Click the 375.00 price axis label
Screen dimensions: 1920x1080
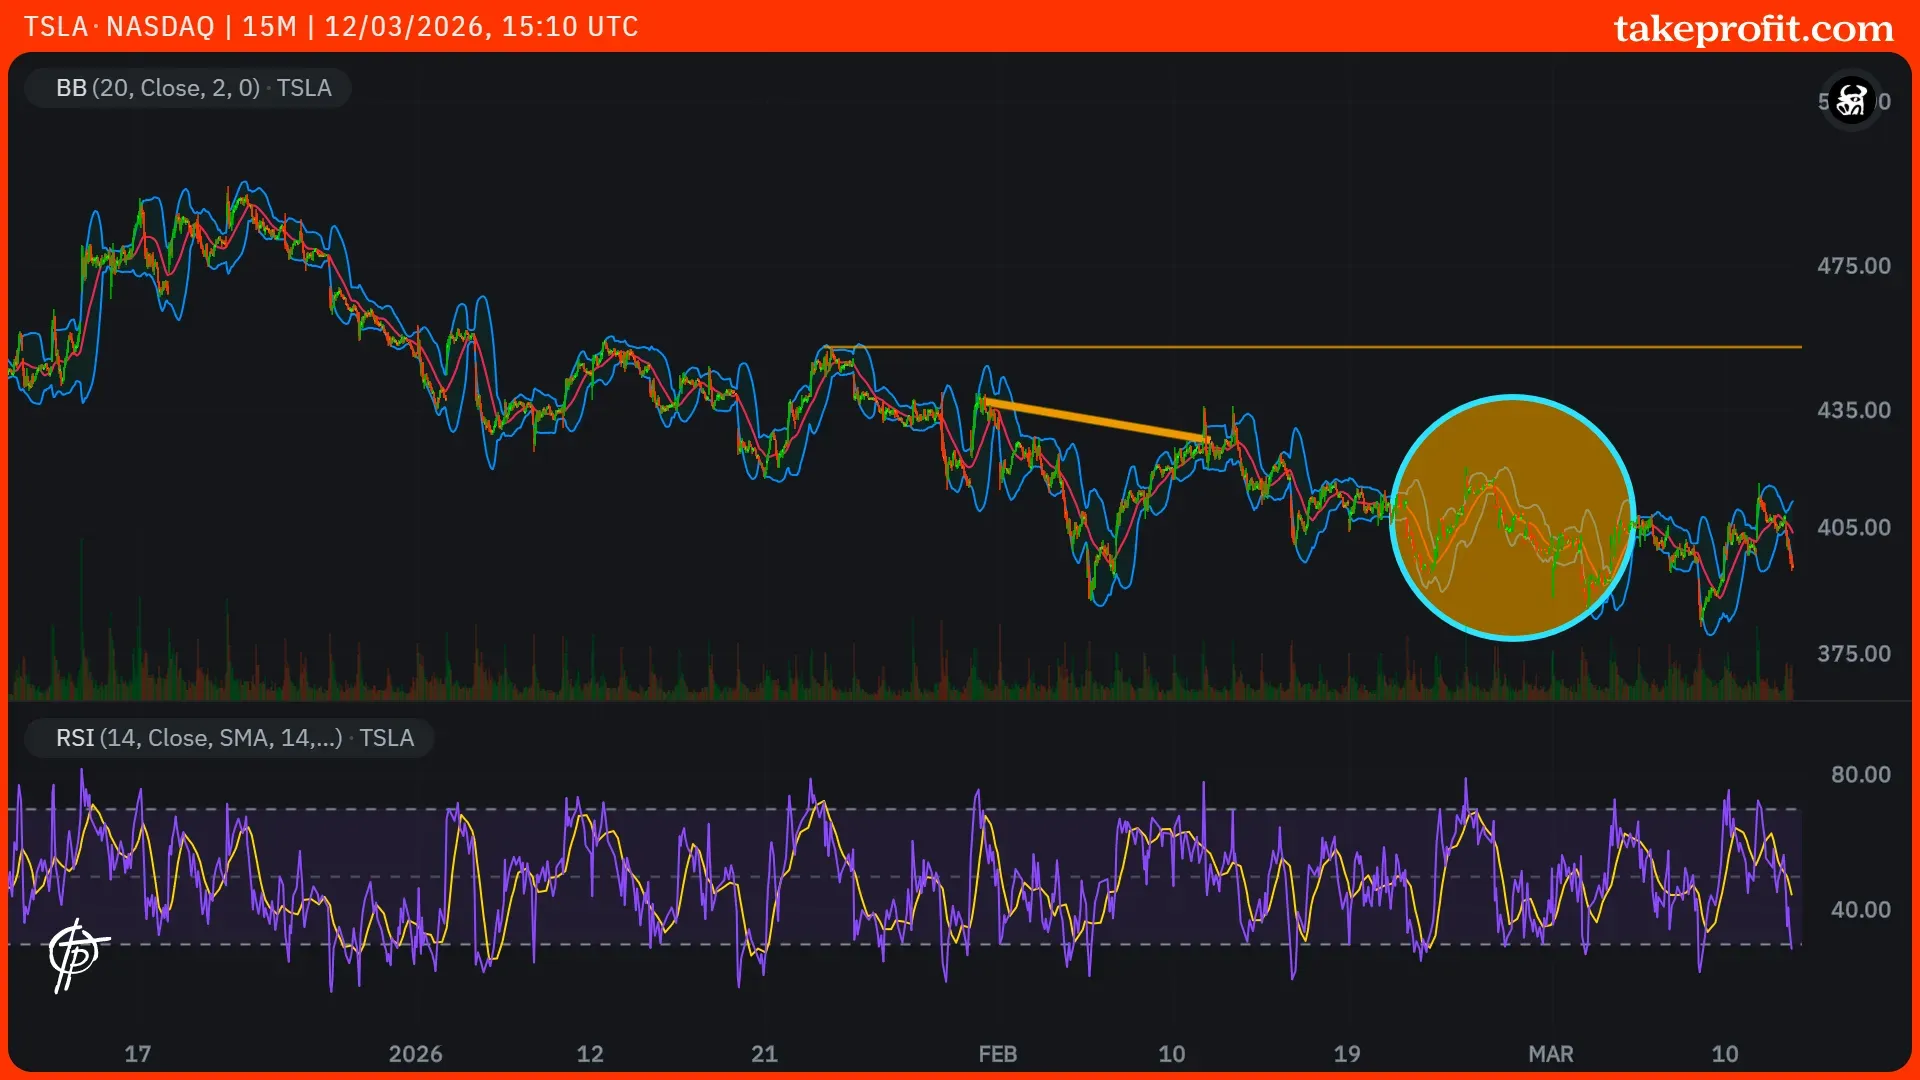(x=1853, y=654)
